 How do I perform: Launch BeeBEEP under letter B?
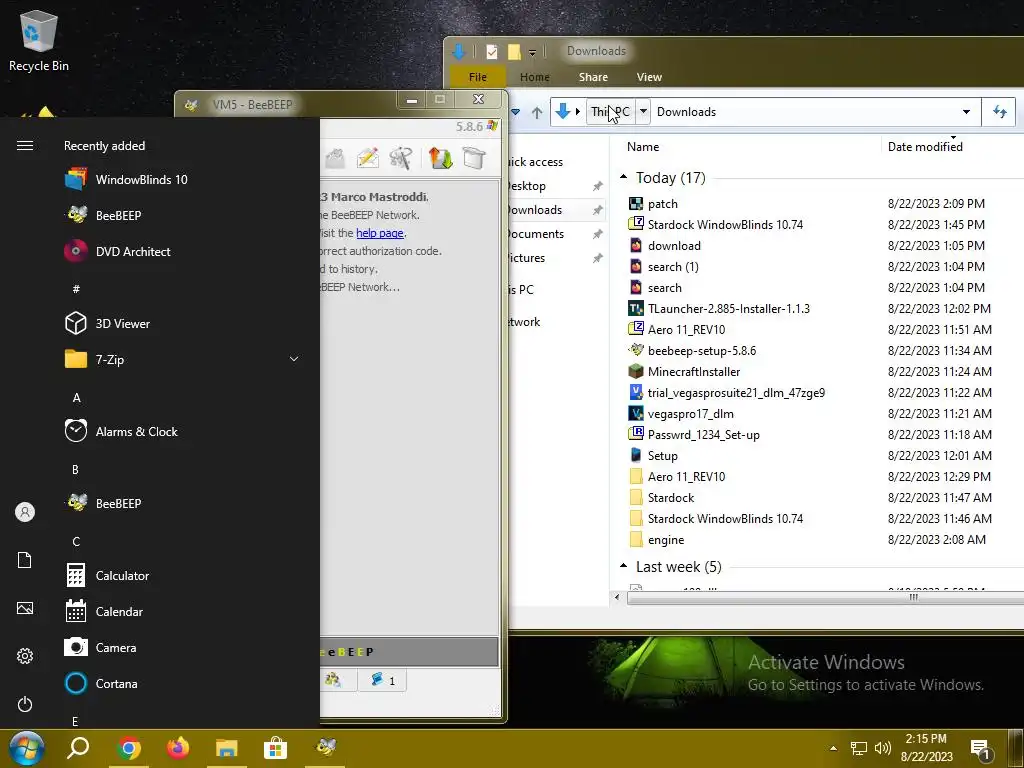click(x=104, y=504)
